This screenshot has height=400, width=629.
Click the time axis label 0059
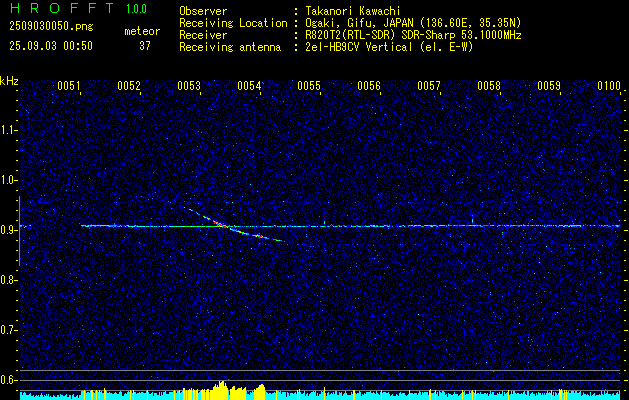click(x=549, y=85)
